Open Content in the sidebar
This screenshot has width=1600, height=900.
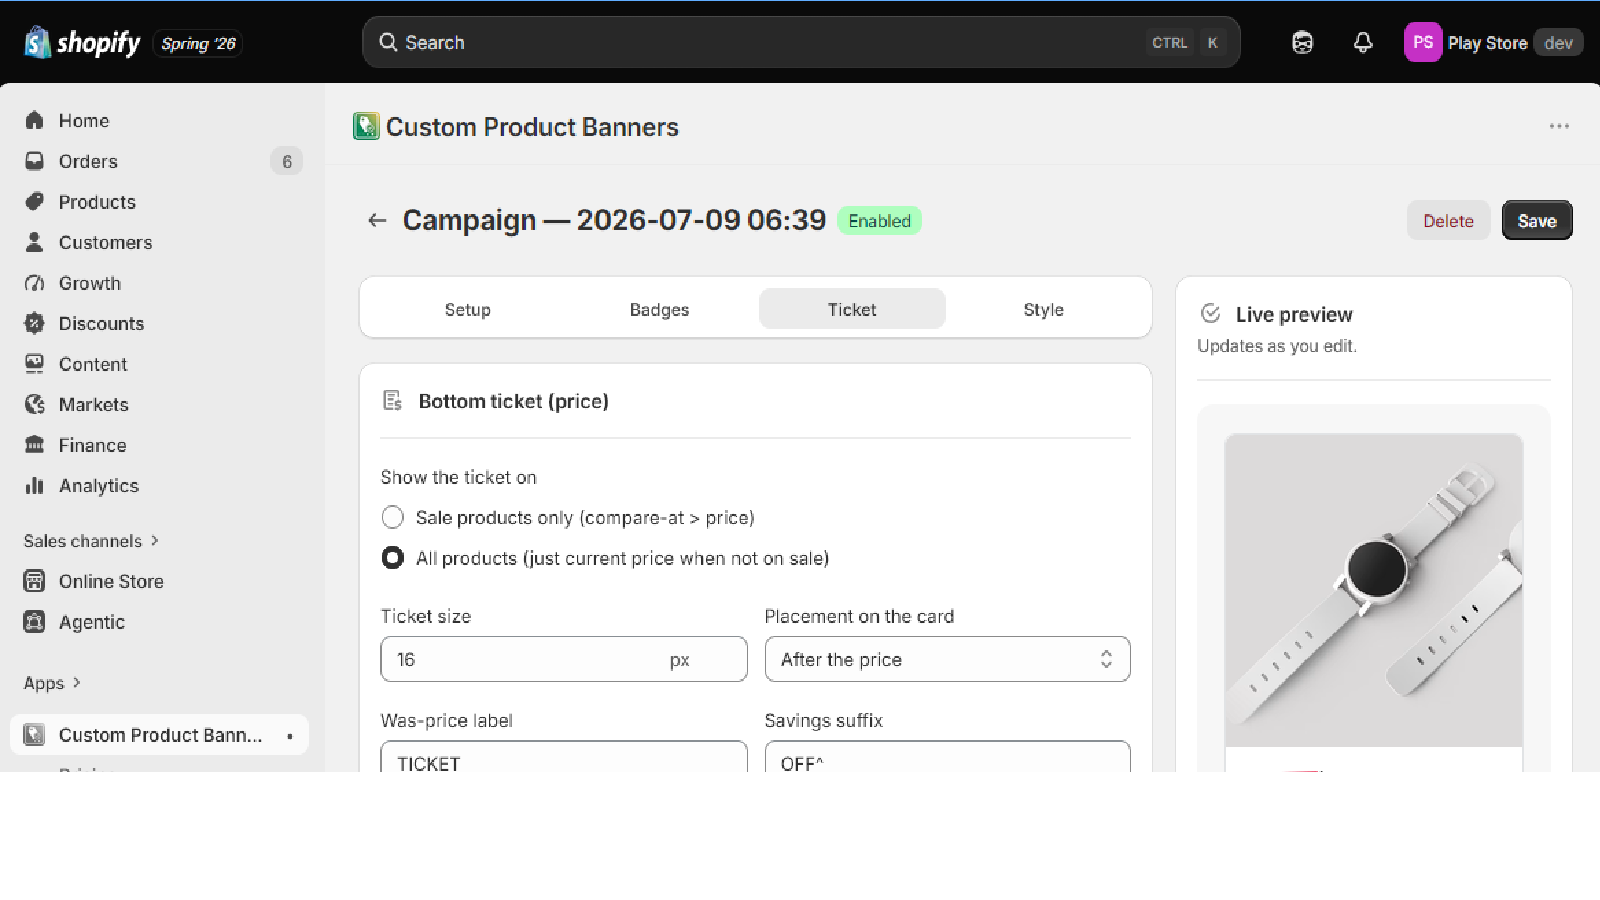[x=93, y=364]
